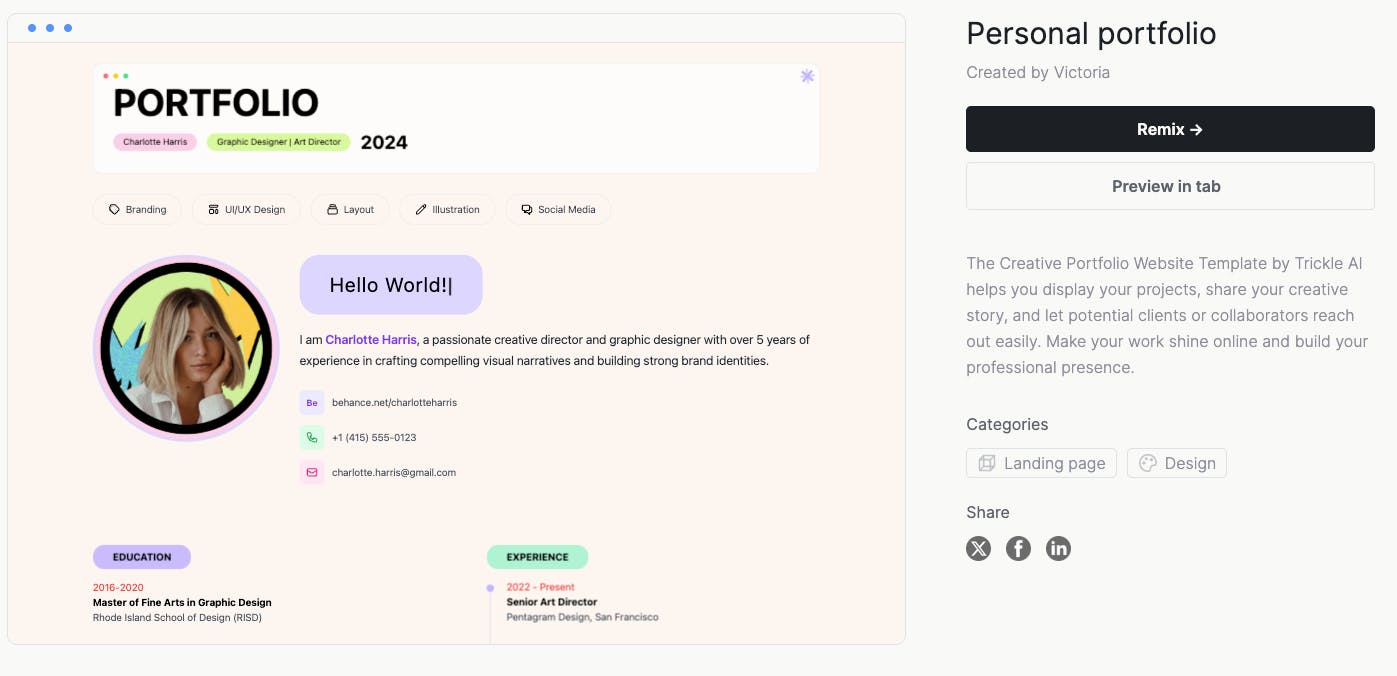Click the pink email envelope icon
The image size is (1397, 676).
(x=312, y=473)
